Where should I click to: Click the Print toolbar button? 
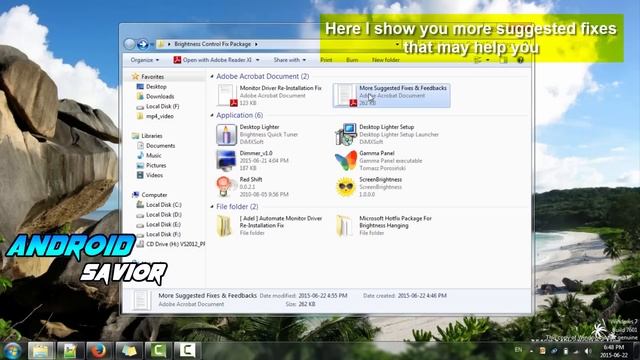pyautogui.click(x=326, y=60)
